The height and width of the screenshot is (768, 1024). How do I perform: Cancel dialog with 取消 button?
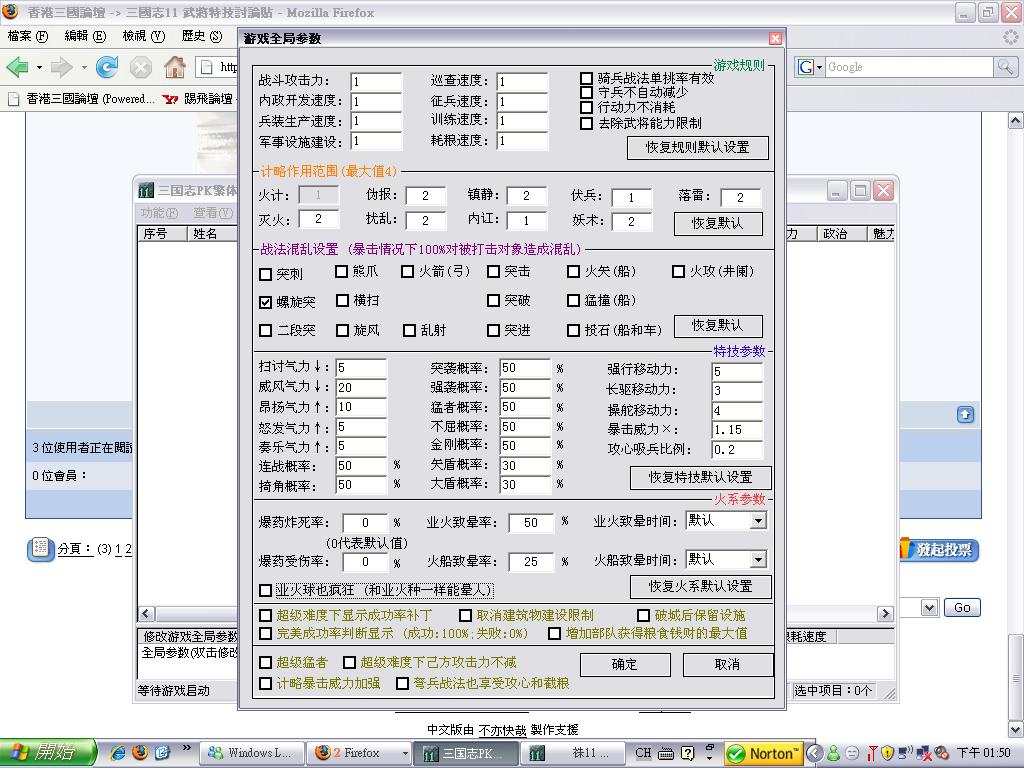coord(728,664)
